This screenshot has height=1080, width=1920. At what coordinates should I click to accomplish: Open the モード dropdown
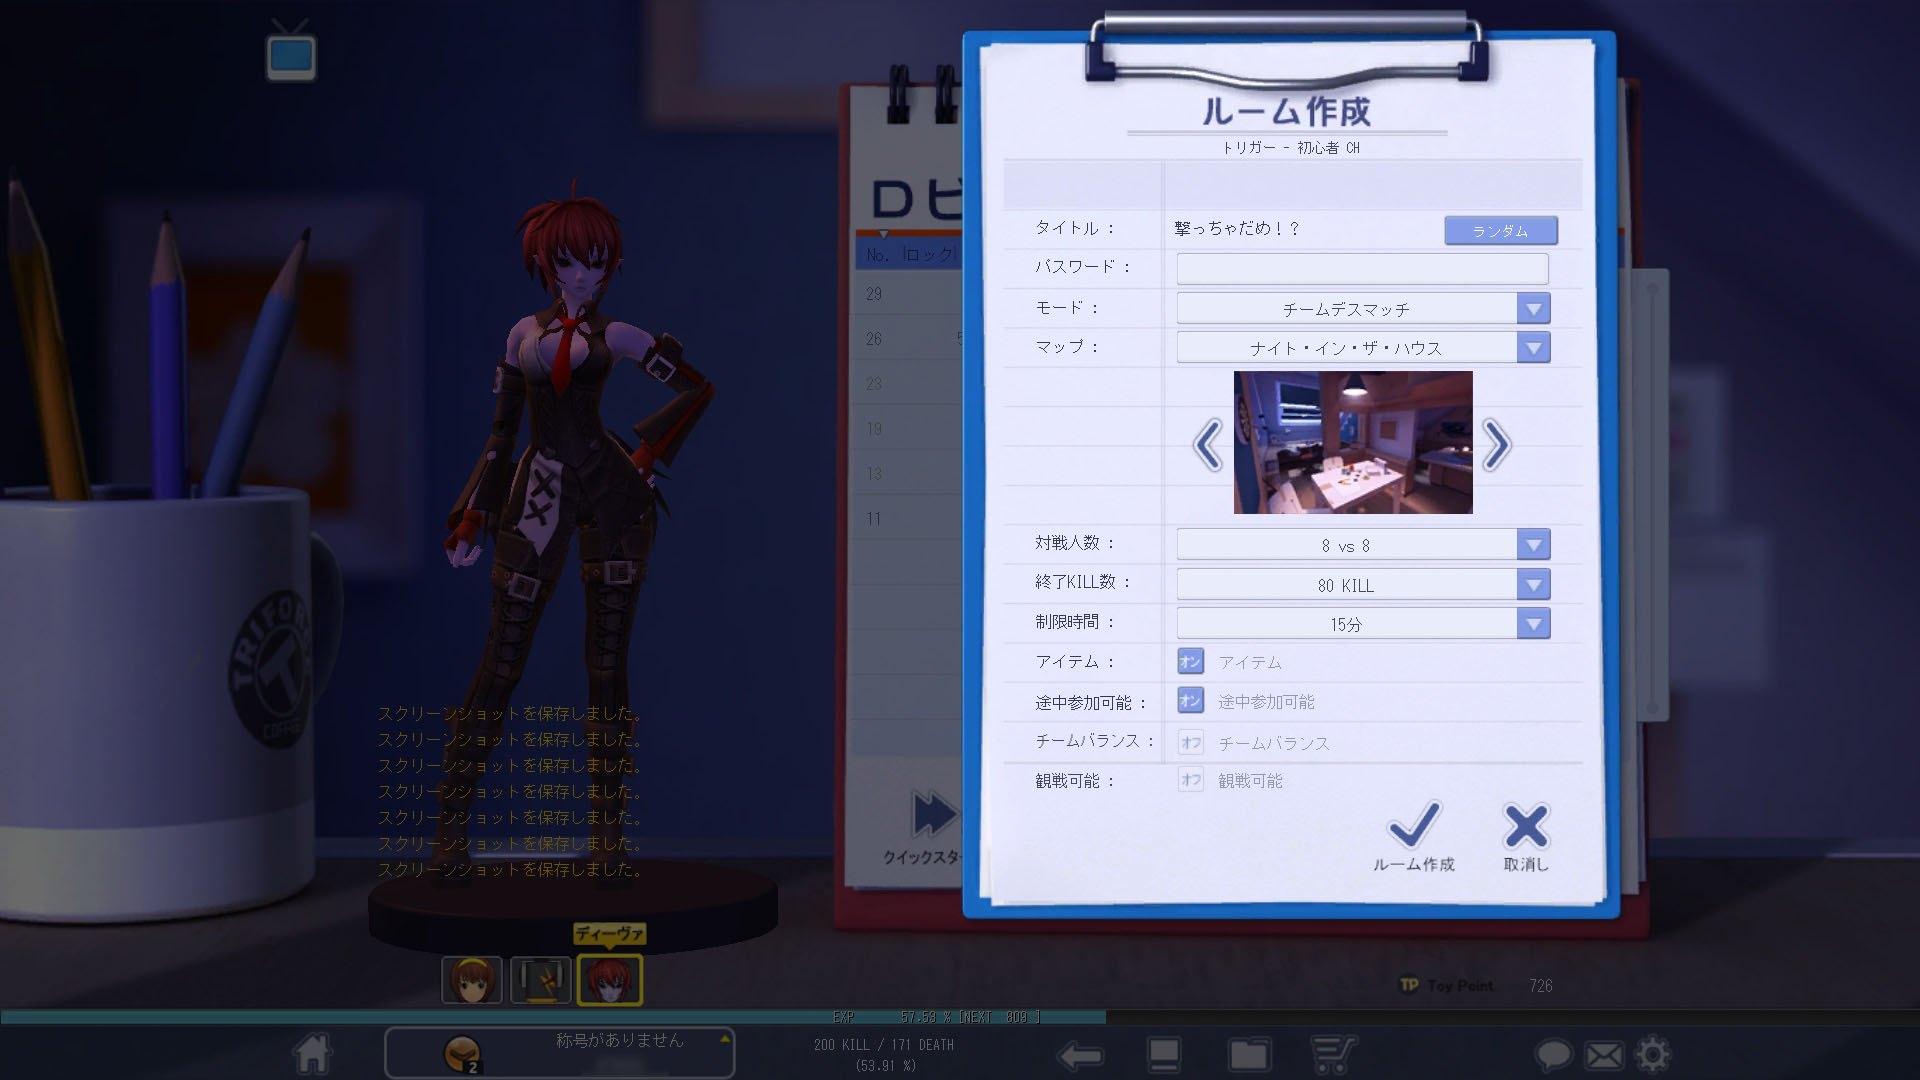click(x=1533, y=309)
